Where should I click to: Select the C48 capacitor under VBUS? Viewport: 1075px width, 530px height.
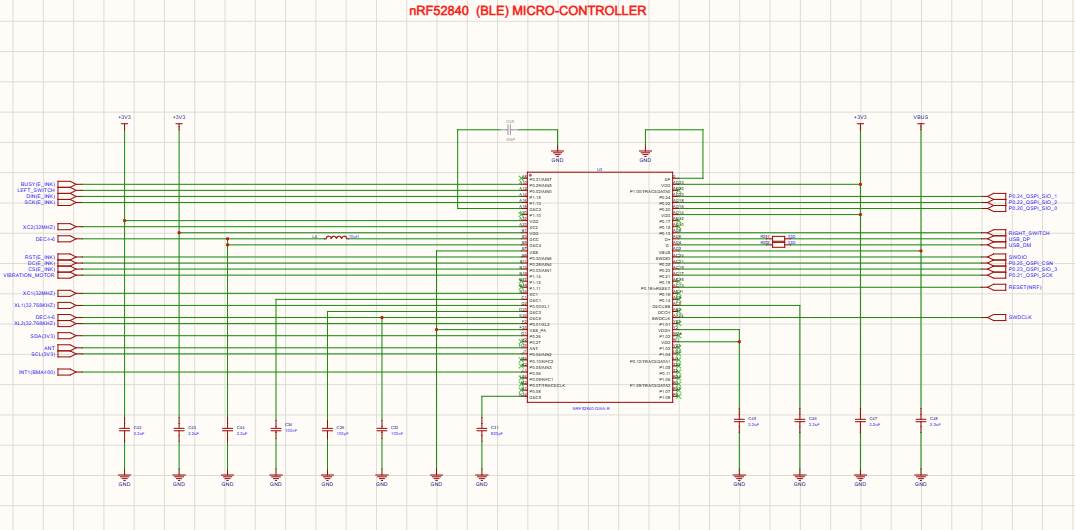click(x=920, y=420)
